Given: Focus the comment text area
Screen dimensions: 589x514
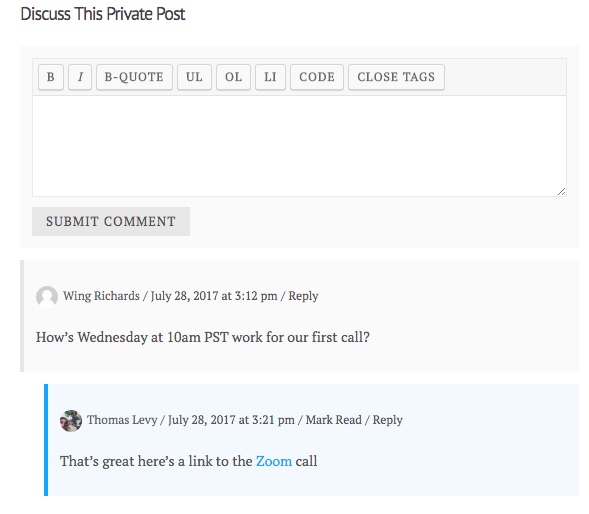Looking at the screenshot, I should coord(299,146).
